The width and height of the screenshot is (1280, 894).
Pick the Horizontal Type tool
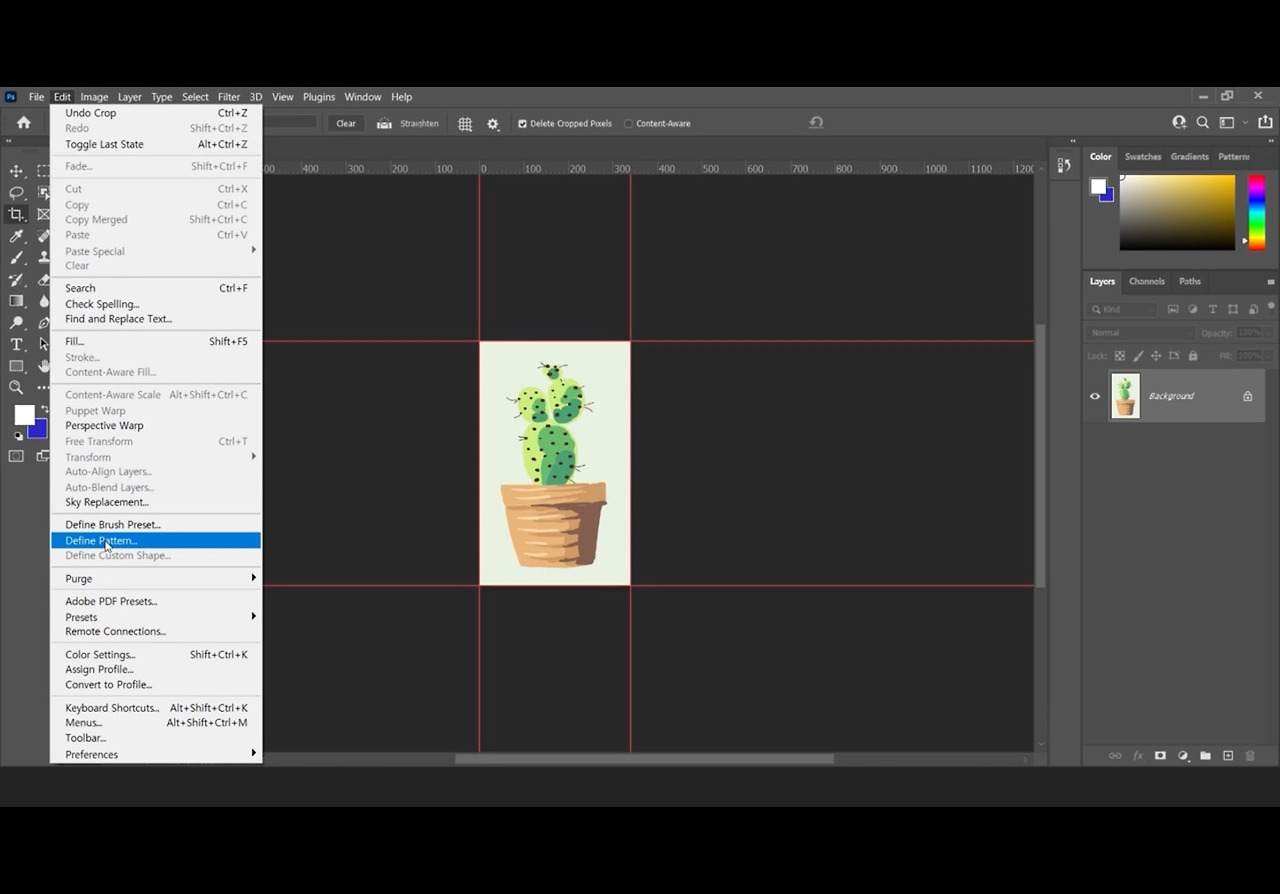point(16,344)
